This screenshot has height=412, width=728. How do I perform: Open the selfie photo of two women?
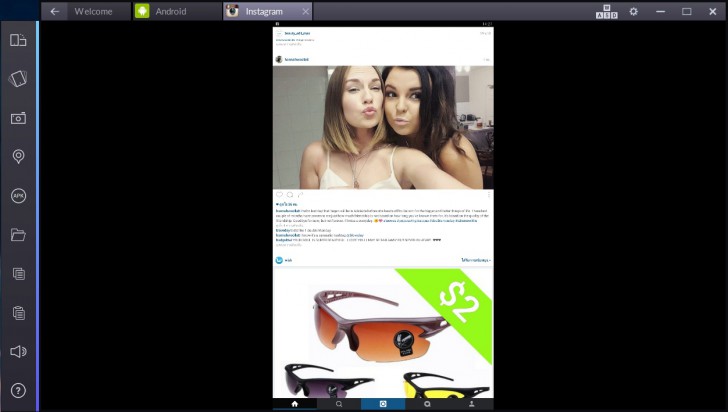[x=383, y=127]
